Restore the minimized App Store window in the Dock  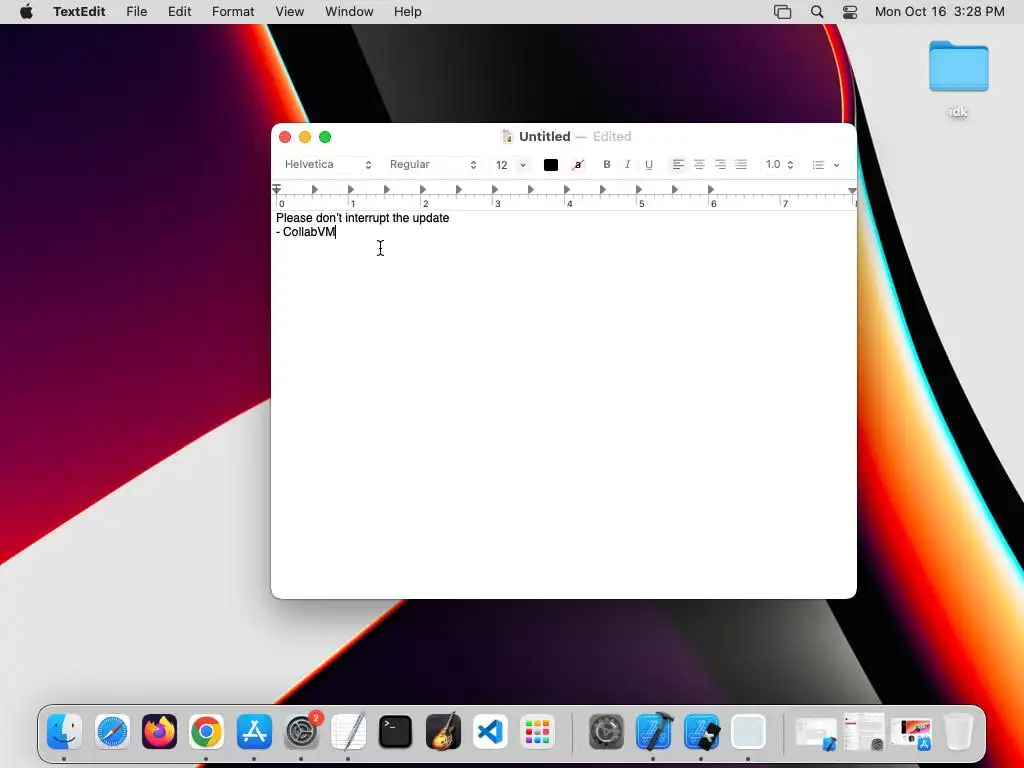(x=912, y=734)
